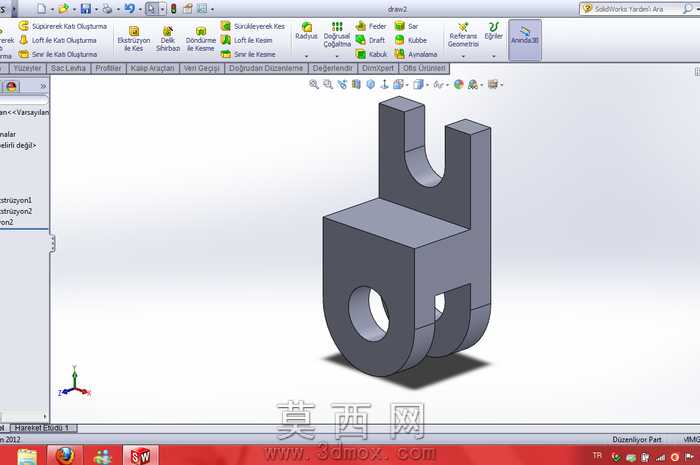Click the Zoom to Area view icon

(x=328, y=84)
